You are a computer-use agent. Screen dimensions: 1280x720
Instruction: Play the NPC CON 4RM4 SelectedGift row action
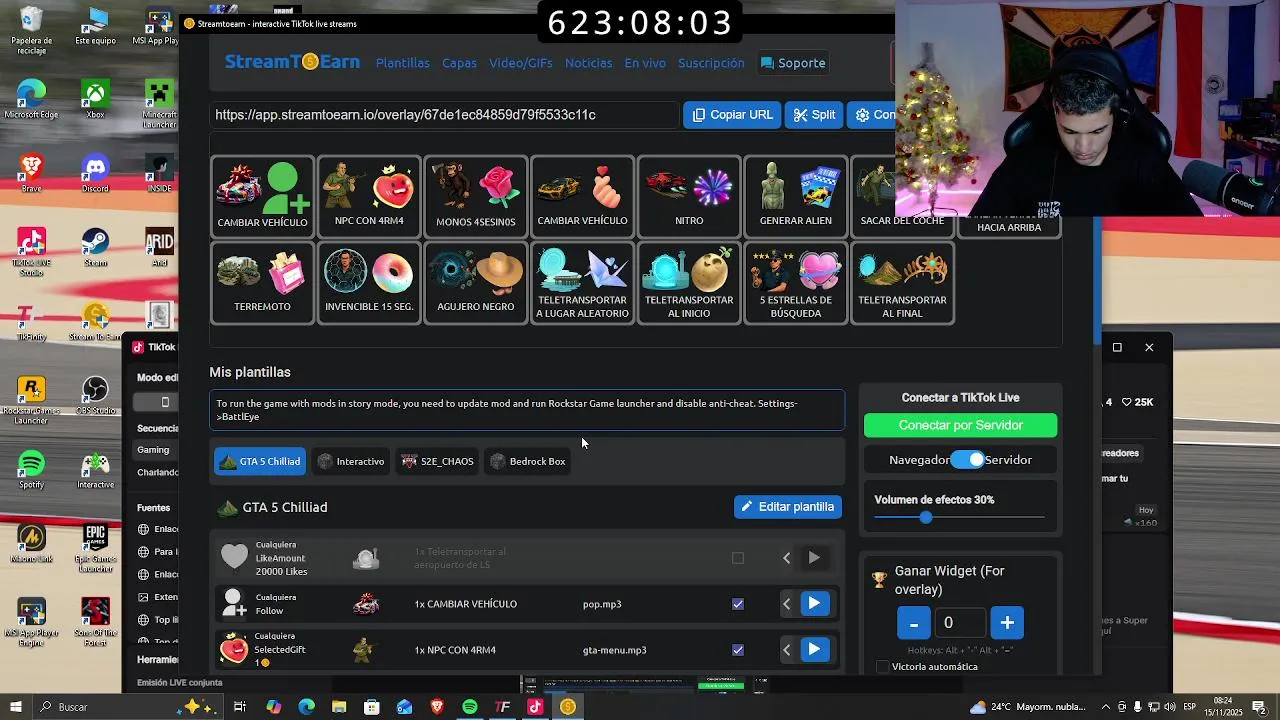coord(814,650)
